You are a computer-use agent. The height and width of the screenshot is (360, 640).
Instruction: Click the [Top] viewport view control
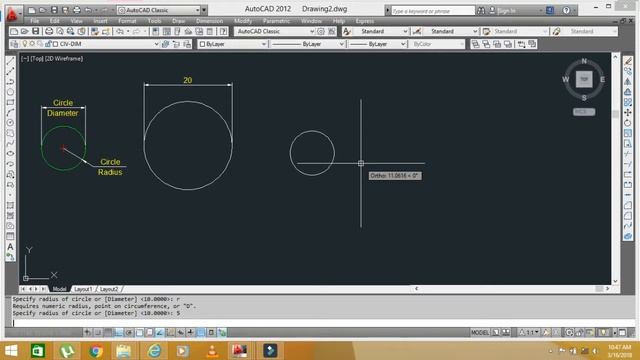37,59
